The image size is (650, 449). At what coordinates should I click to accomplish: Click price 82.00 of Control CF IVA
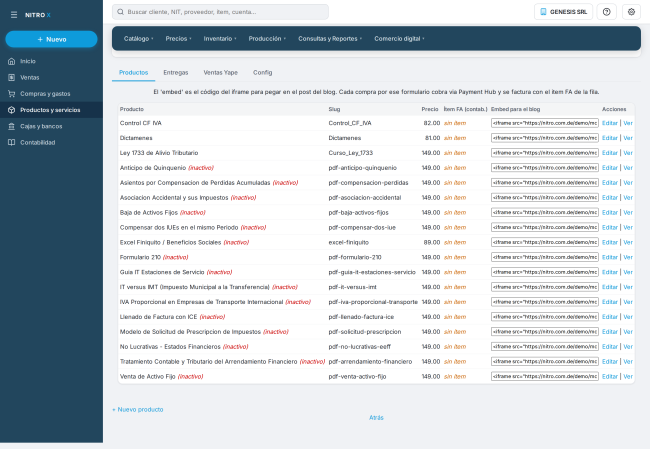pos(432,123)
